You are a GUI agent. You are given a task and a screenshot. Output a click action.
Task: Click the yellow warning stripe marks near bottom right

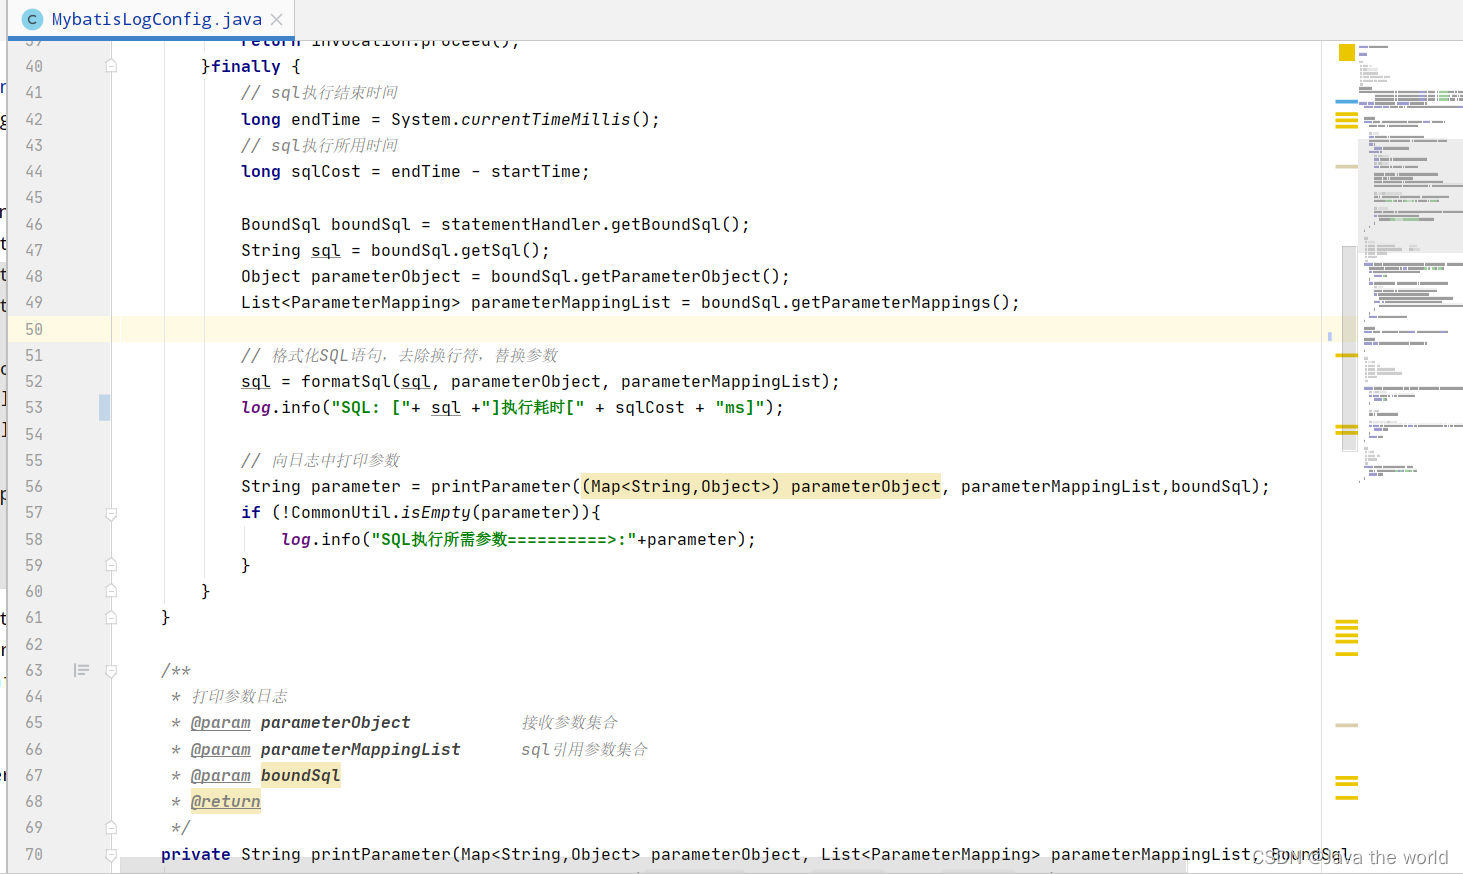(1346, 787)
